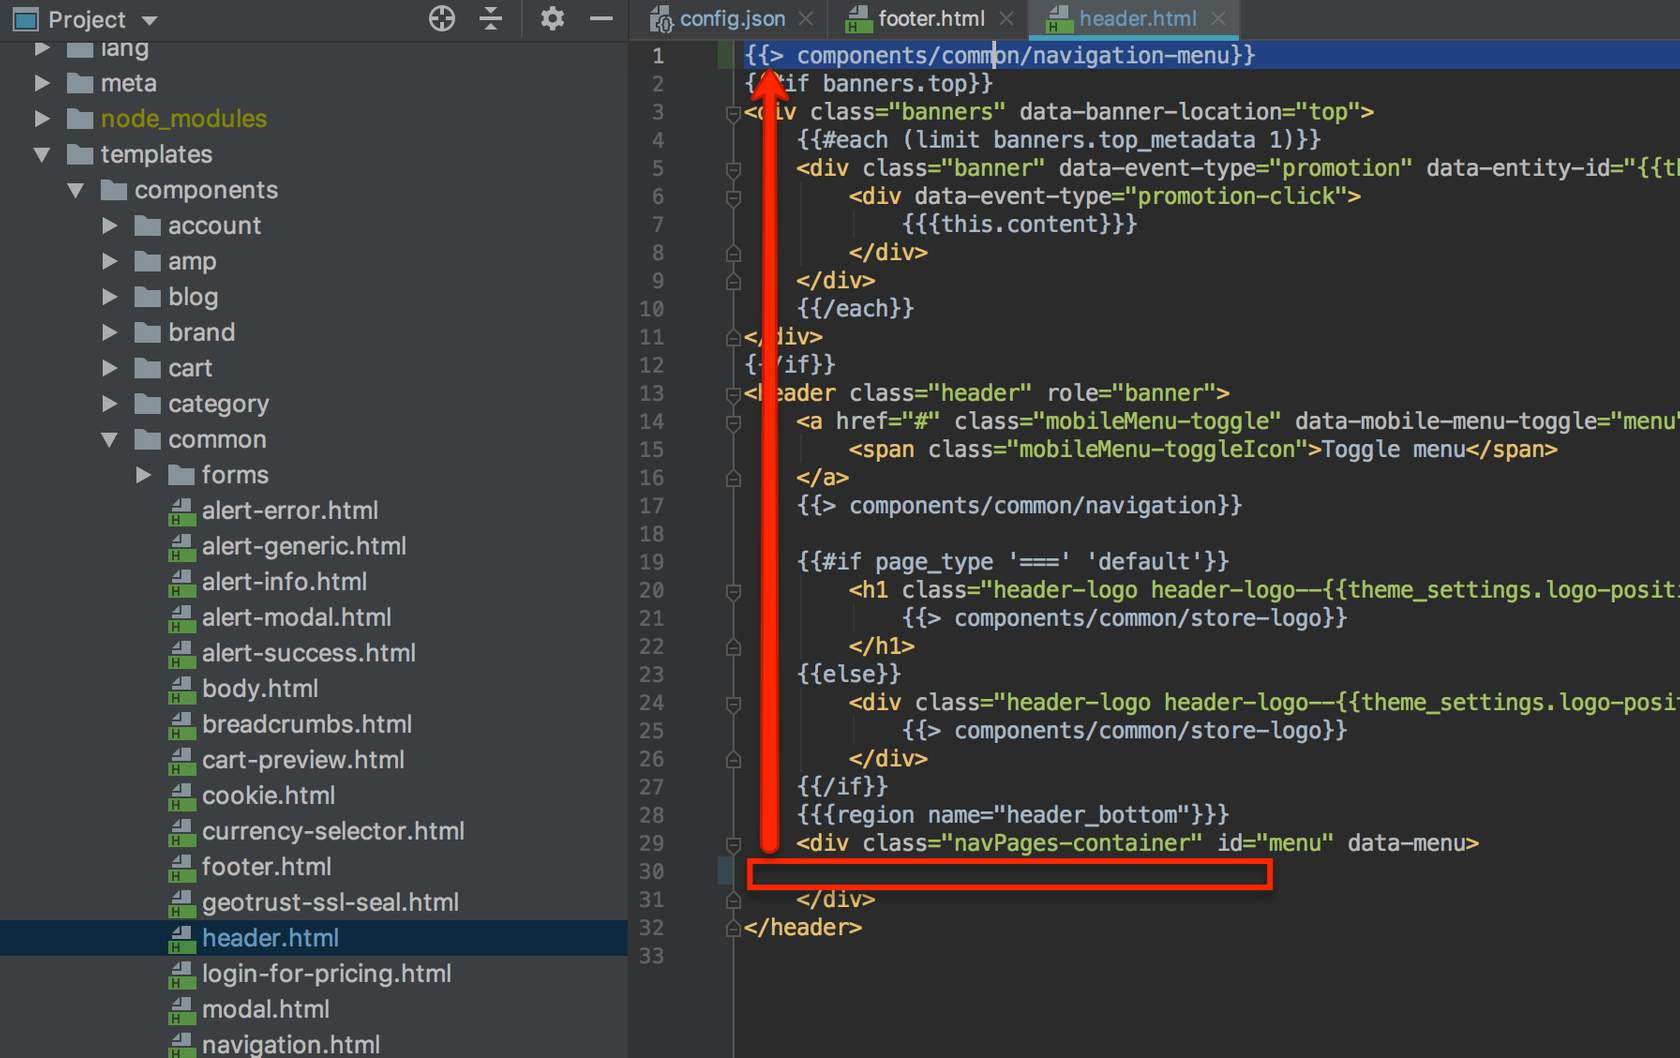
Task: Click line number 19 in the gutter
Action: pyautogui.click(x=652, y=562)
